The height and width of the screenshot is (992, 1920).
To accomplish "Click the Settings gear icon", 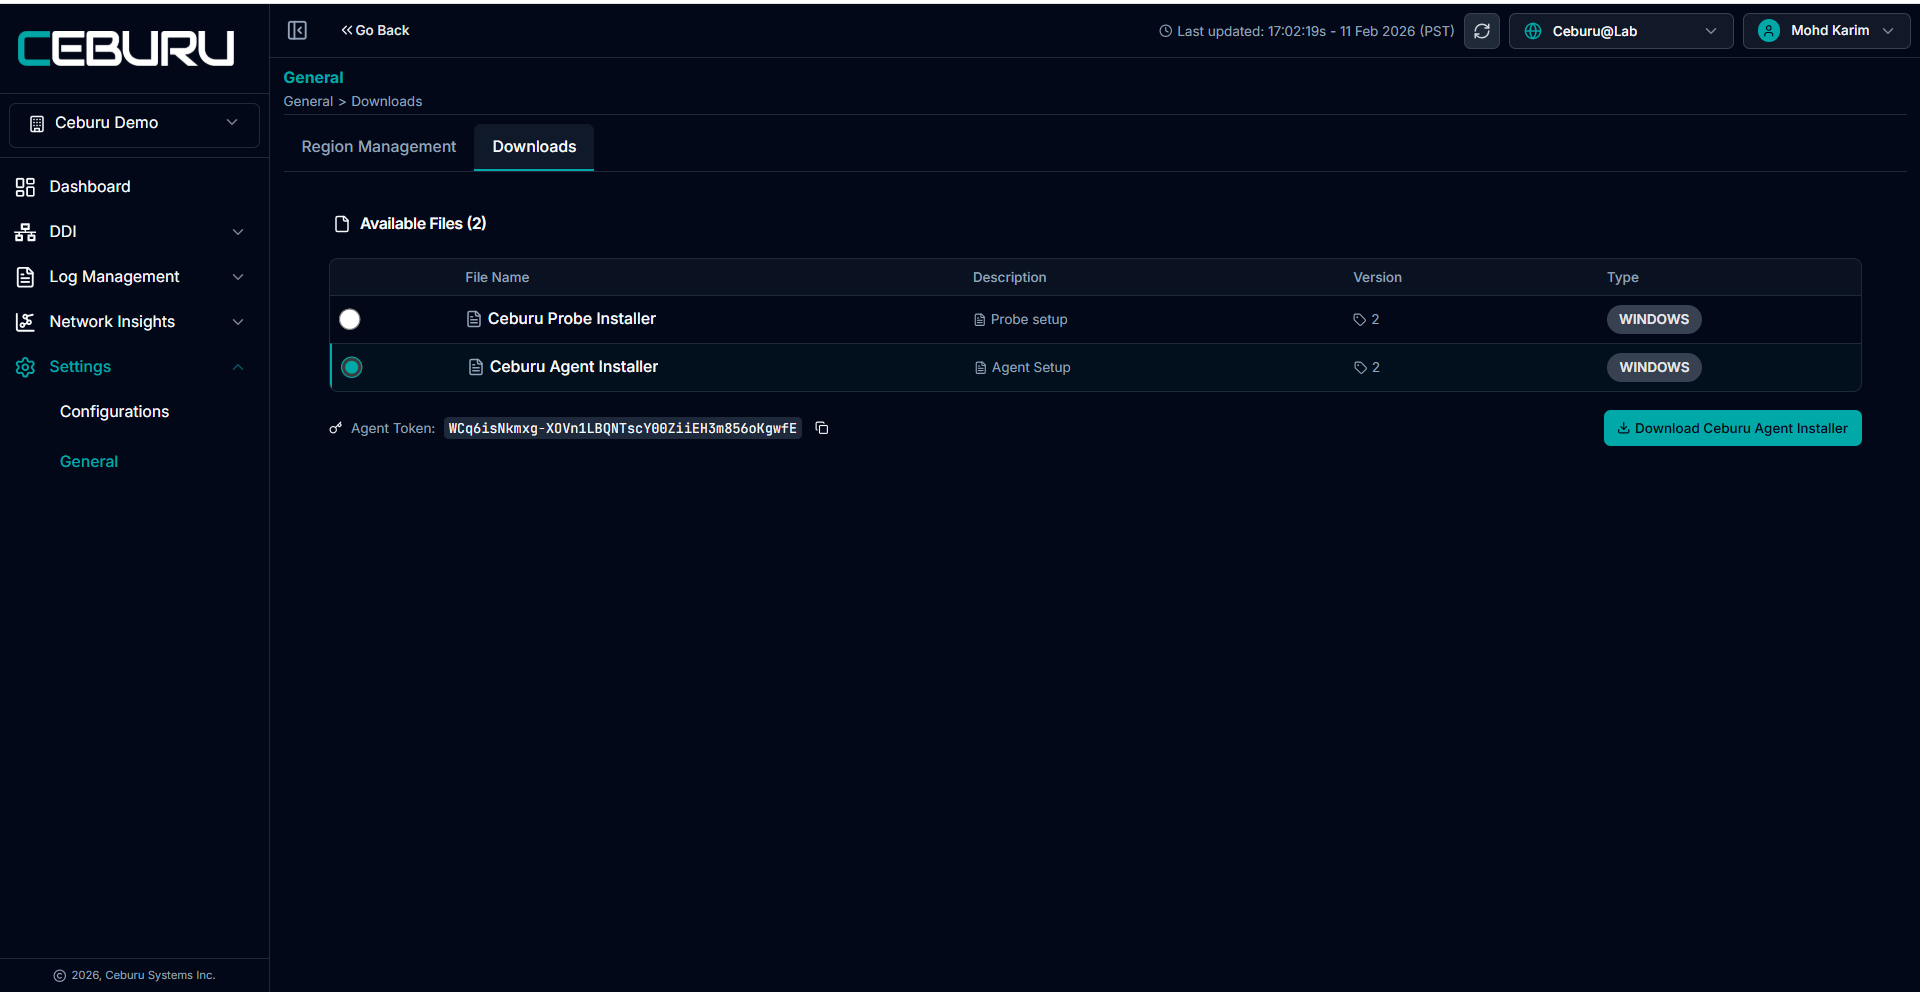I will coord(25,367).
